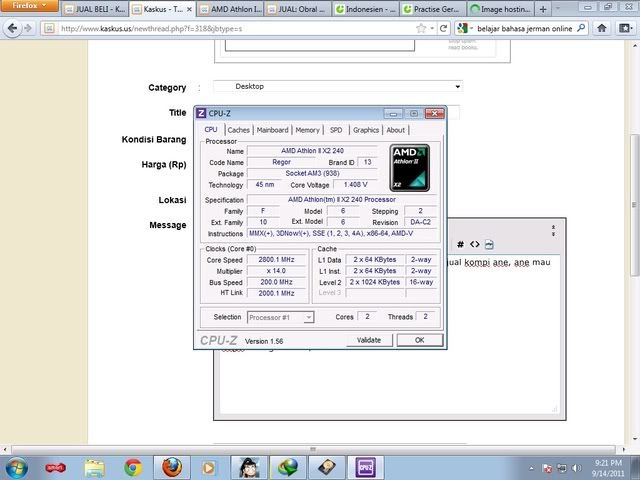Click the Name field AMD Athlon II X2 240
Image resolution: width=640 pixels, height=480 pixels.
[312, 151]
